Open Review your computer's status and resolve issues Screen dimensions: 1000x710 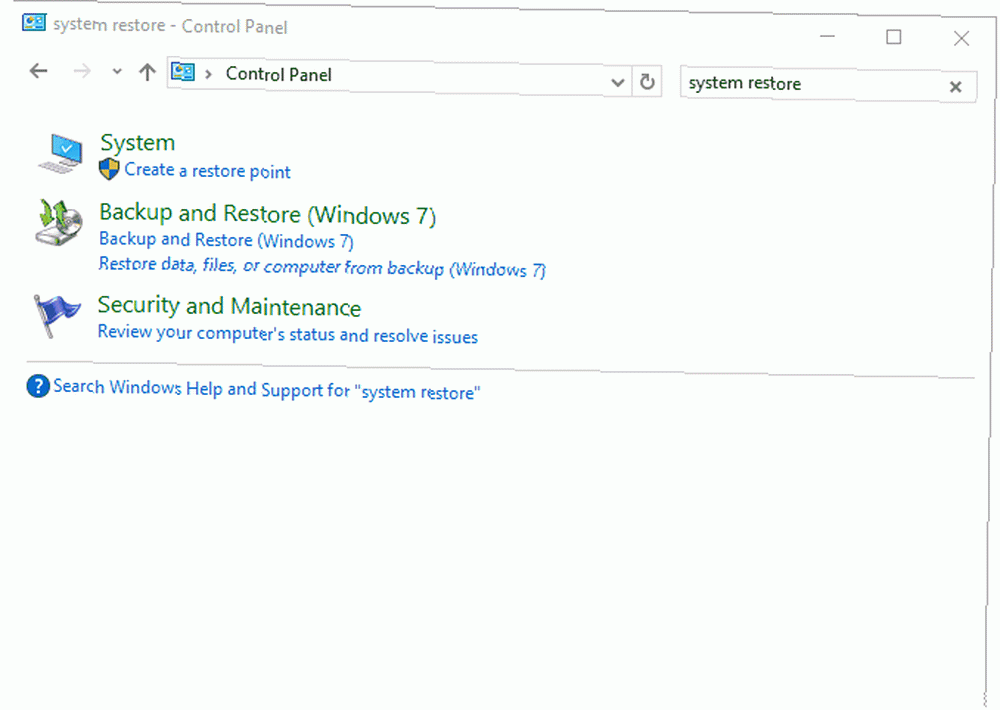coord(288,334)
